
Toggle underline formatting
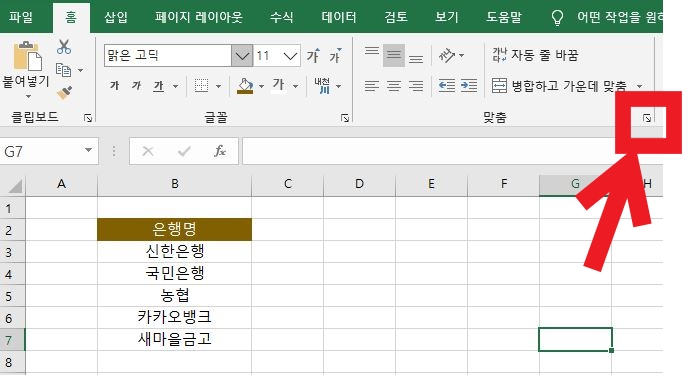pos(159,86)
